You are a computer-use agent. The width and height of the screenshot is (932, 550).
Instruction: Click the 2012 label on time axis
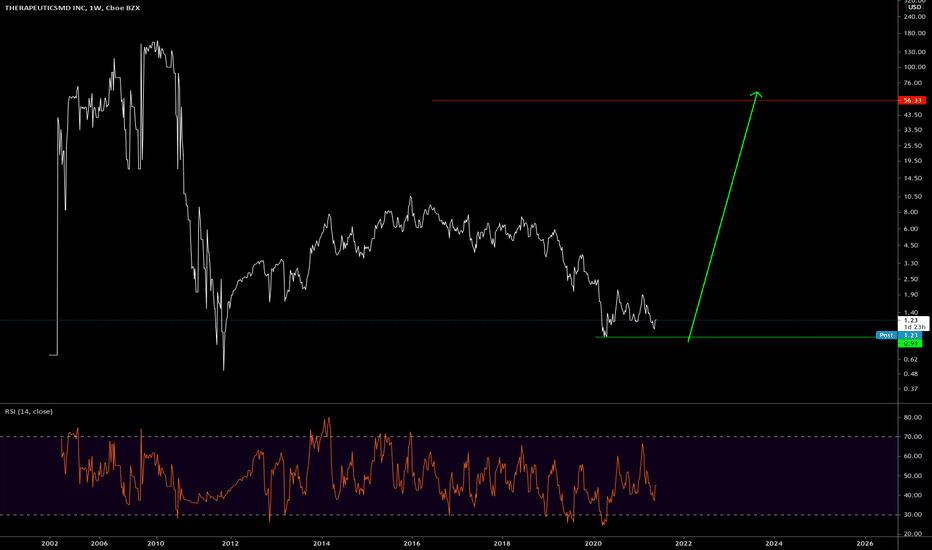[230, 543]
